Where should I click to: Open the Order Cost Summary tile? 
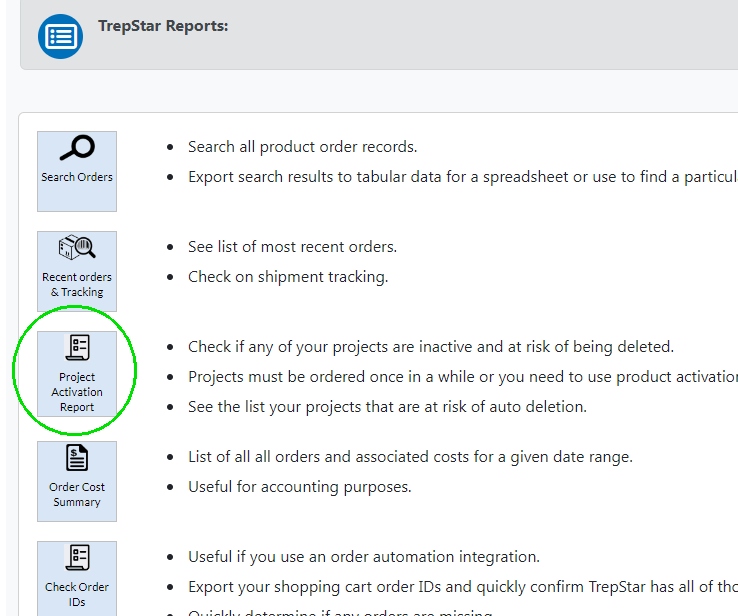point(77,481)
